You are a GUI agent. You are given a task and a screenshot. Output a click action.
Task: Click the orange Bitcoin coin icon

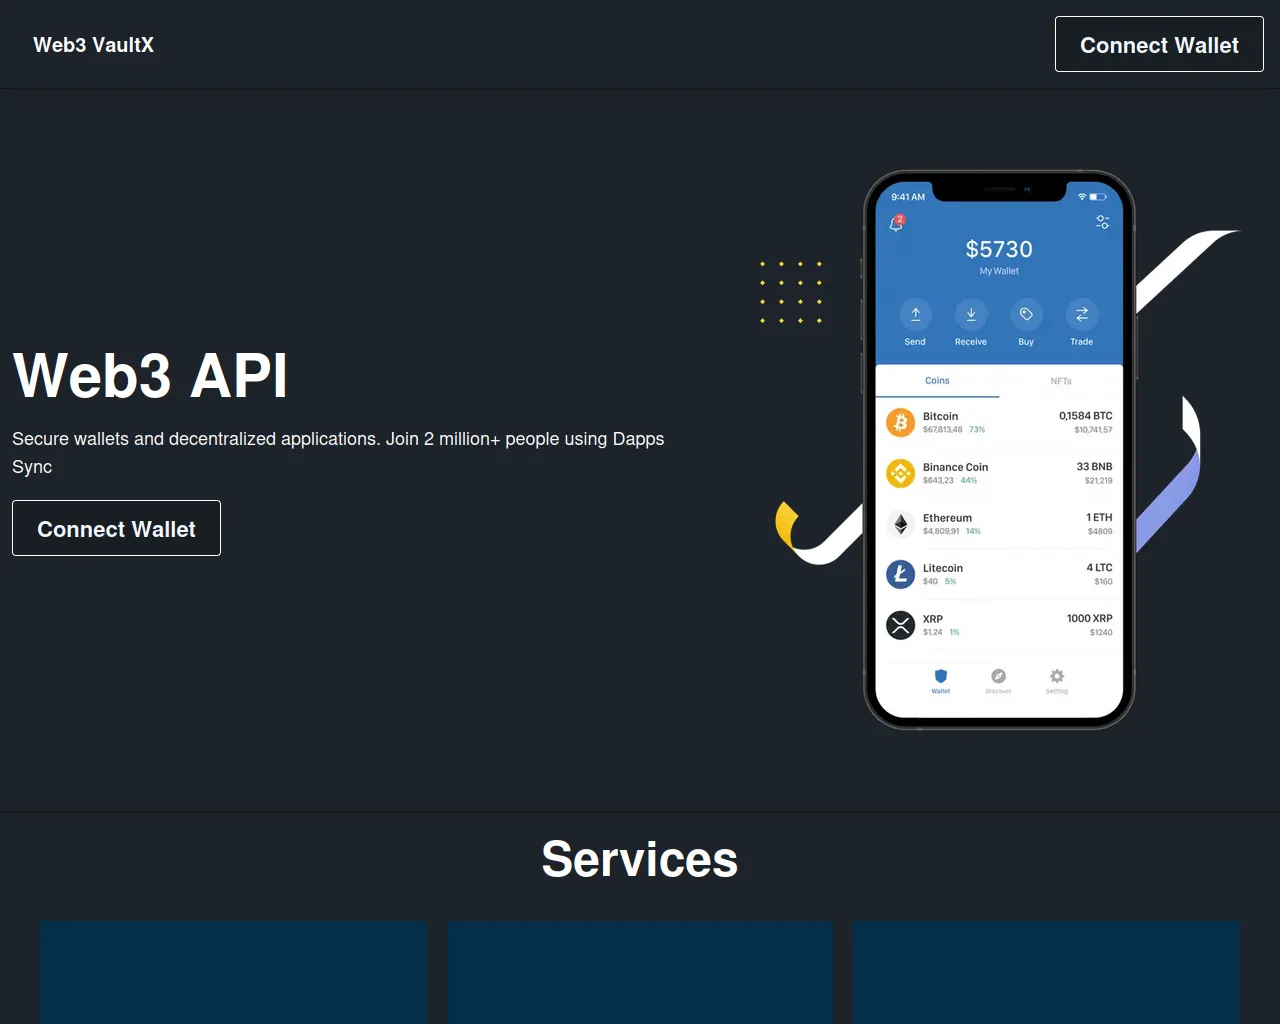901,422
